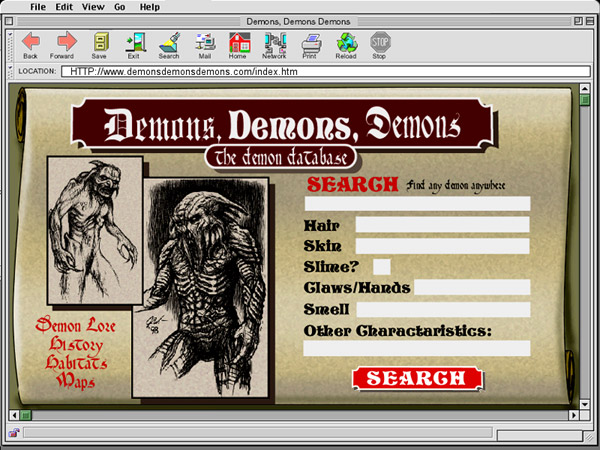600x450 pixels.
Task: Click the horizontal scrollbar at page bottom
Action: (300, 414)
